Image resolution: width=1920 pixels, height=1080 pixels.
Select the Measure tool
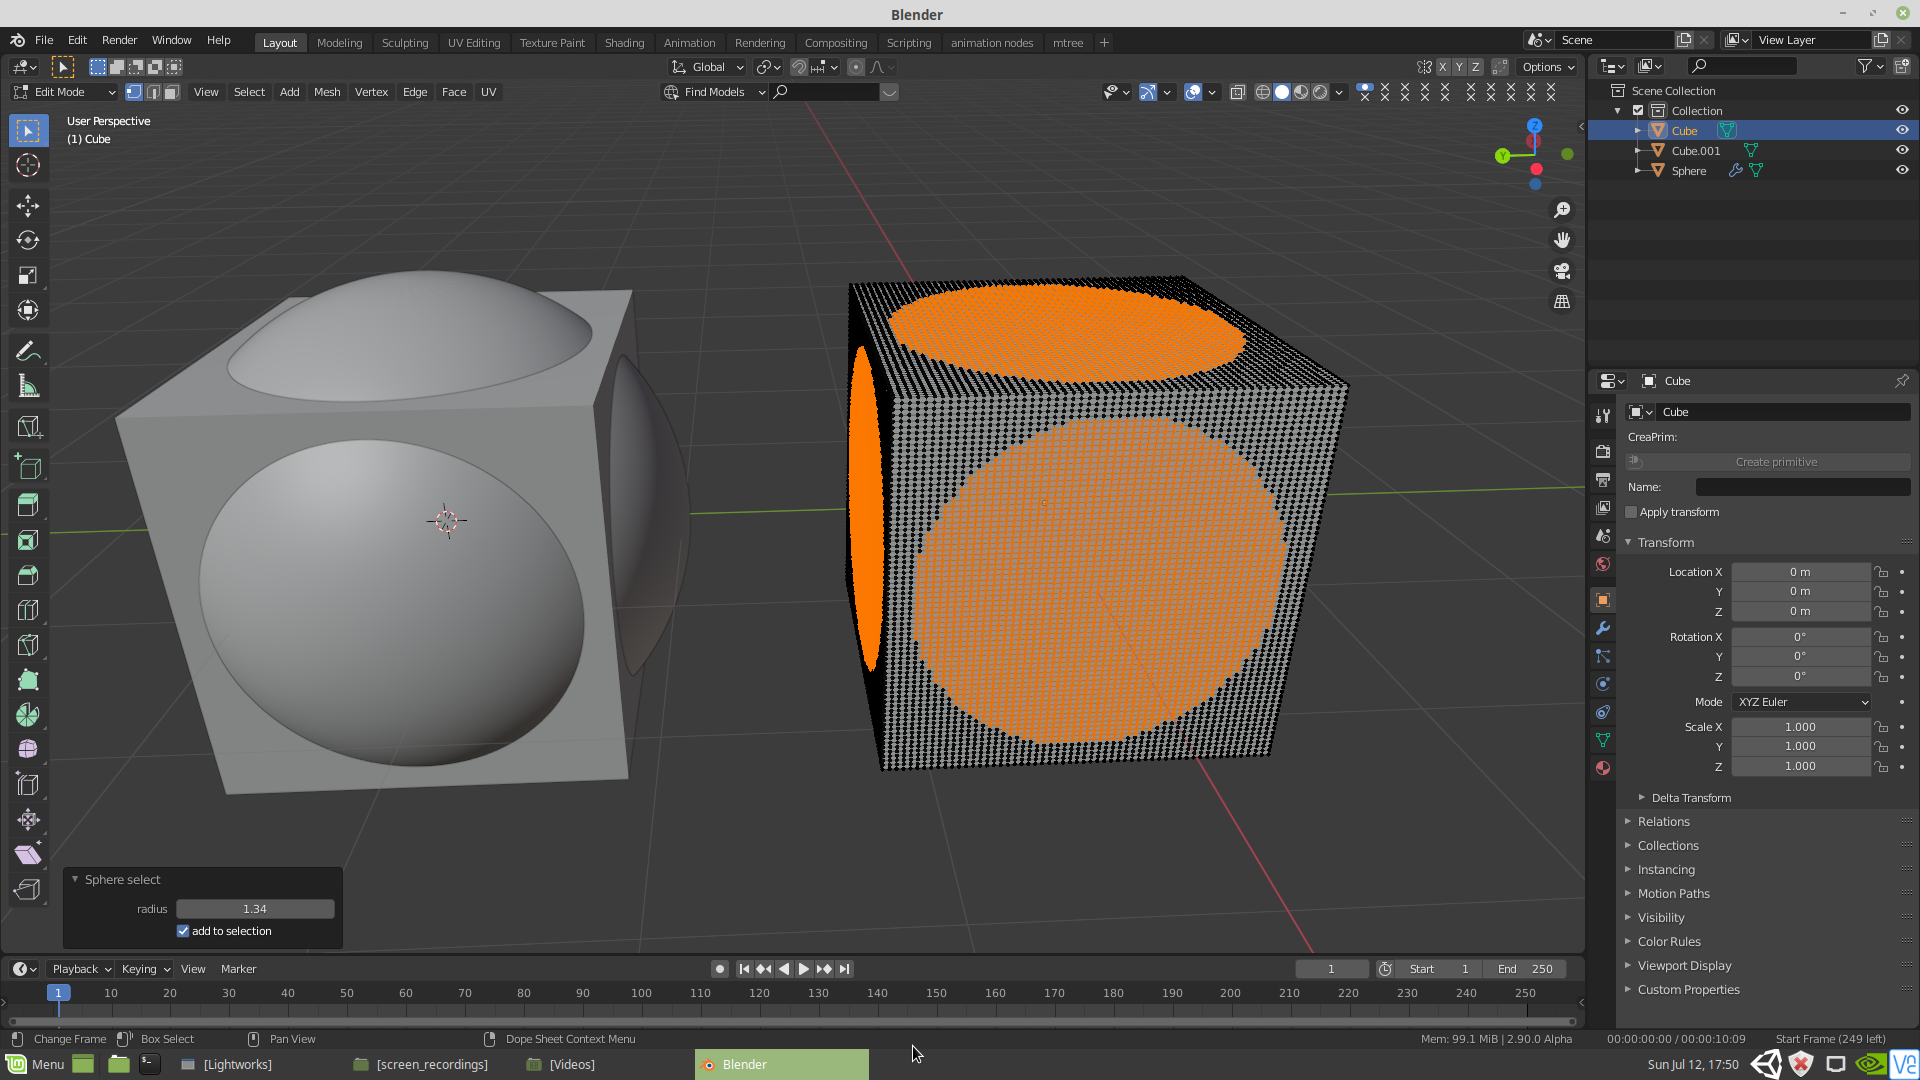click(x=28, y=385)
